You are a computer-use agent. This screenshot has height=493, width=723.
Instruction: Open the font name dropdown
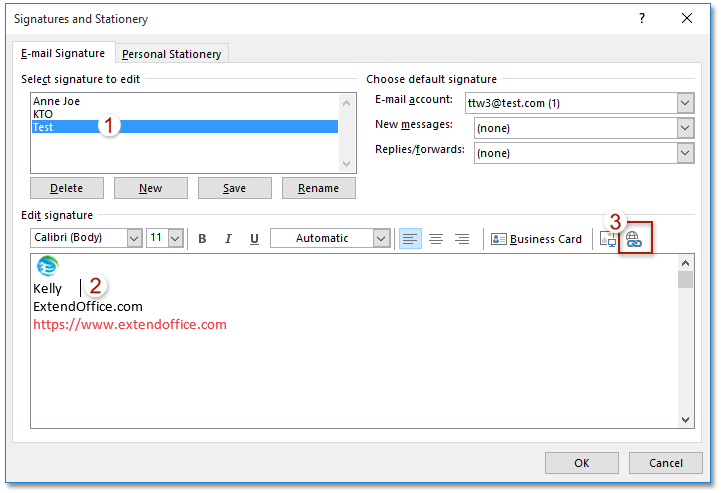pyautogui.click(x=134, y=238)
